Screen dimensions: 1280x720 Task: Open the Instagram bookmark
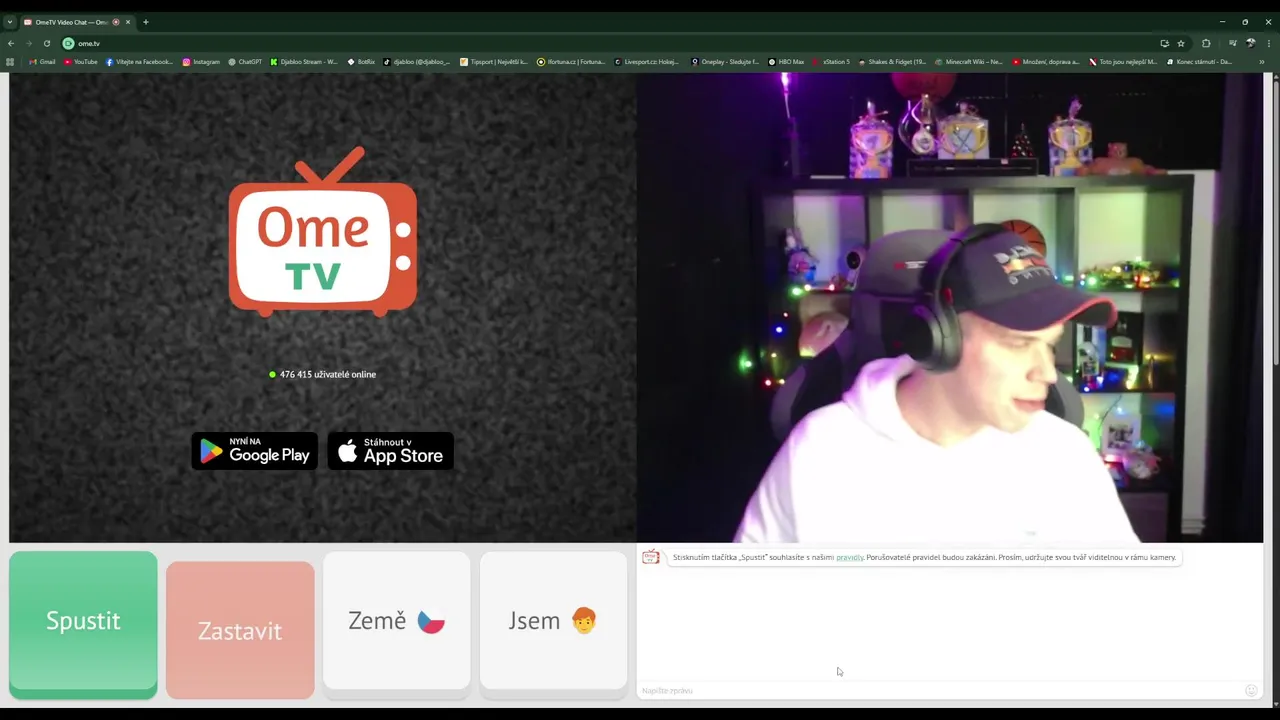pyautogui.click(x=201, y=62)
